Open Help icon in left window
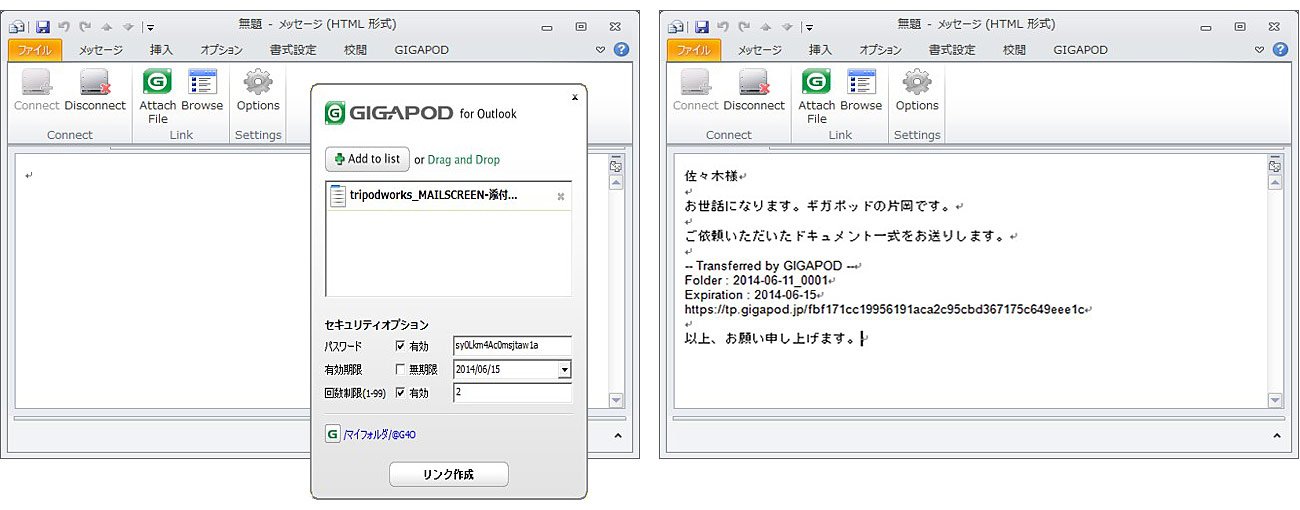Viewport: 1300px width, 510px height. tap(621, 49)
